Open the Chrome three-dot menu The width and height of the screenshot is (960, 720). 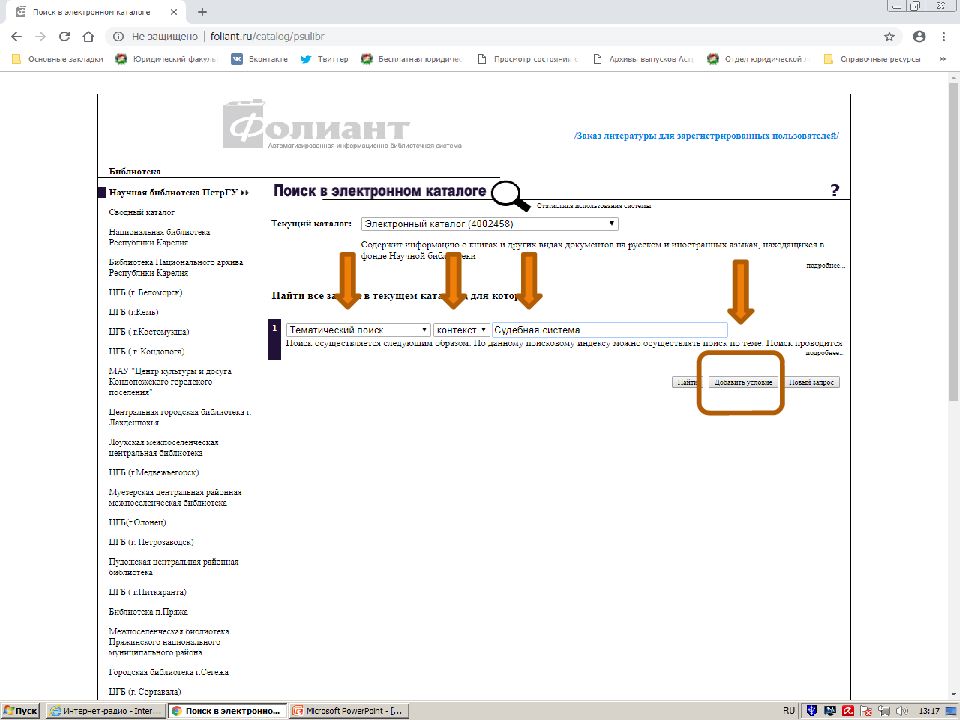(943, 36)
